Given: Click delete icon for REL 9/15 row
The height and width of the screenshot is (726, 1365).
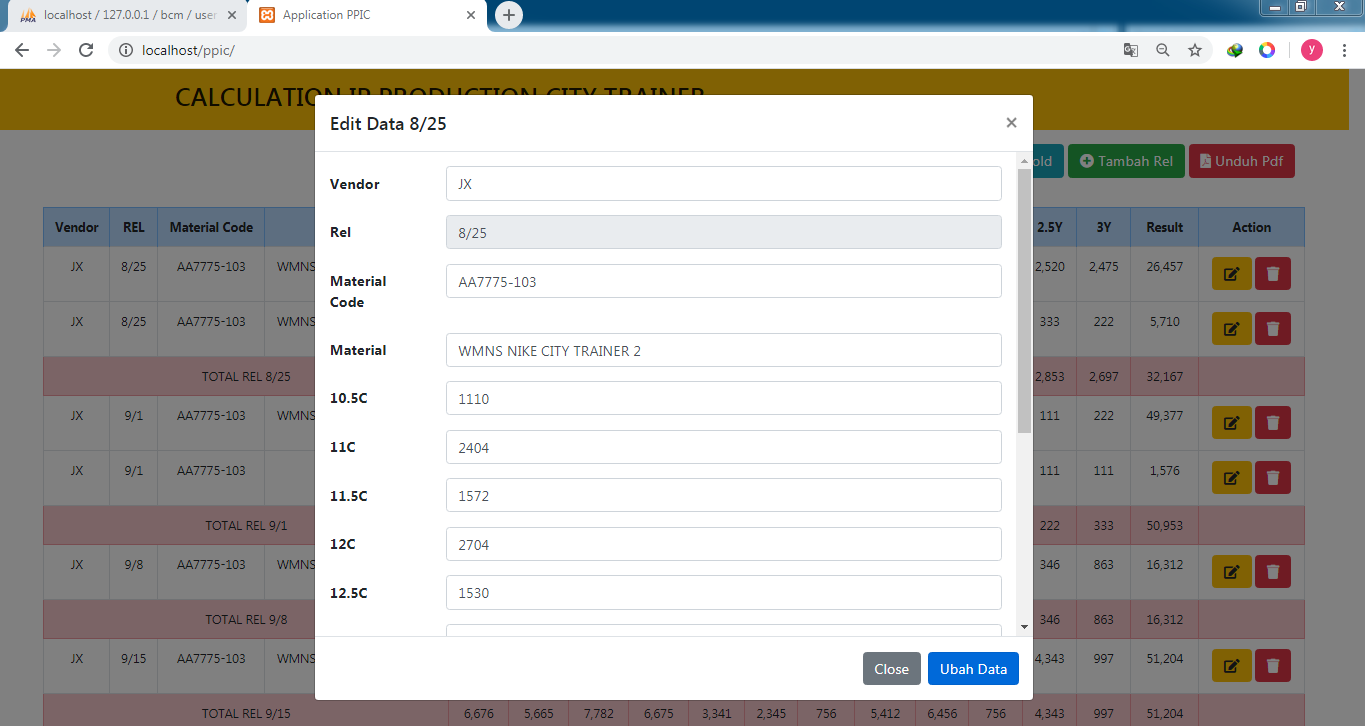Looking at the screenshot, I should (1272, 665).
